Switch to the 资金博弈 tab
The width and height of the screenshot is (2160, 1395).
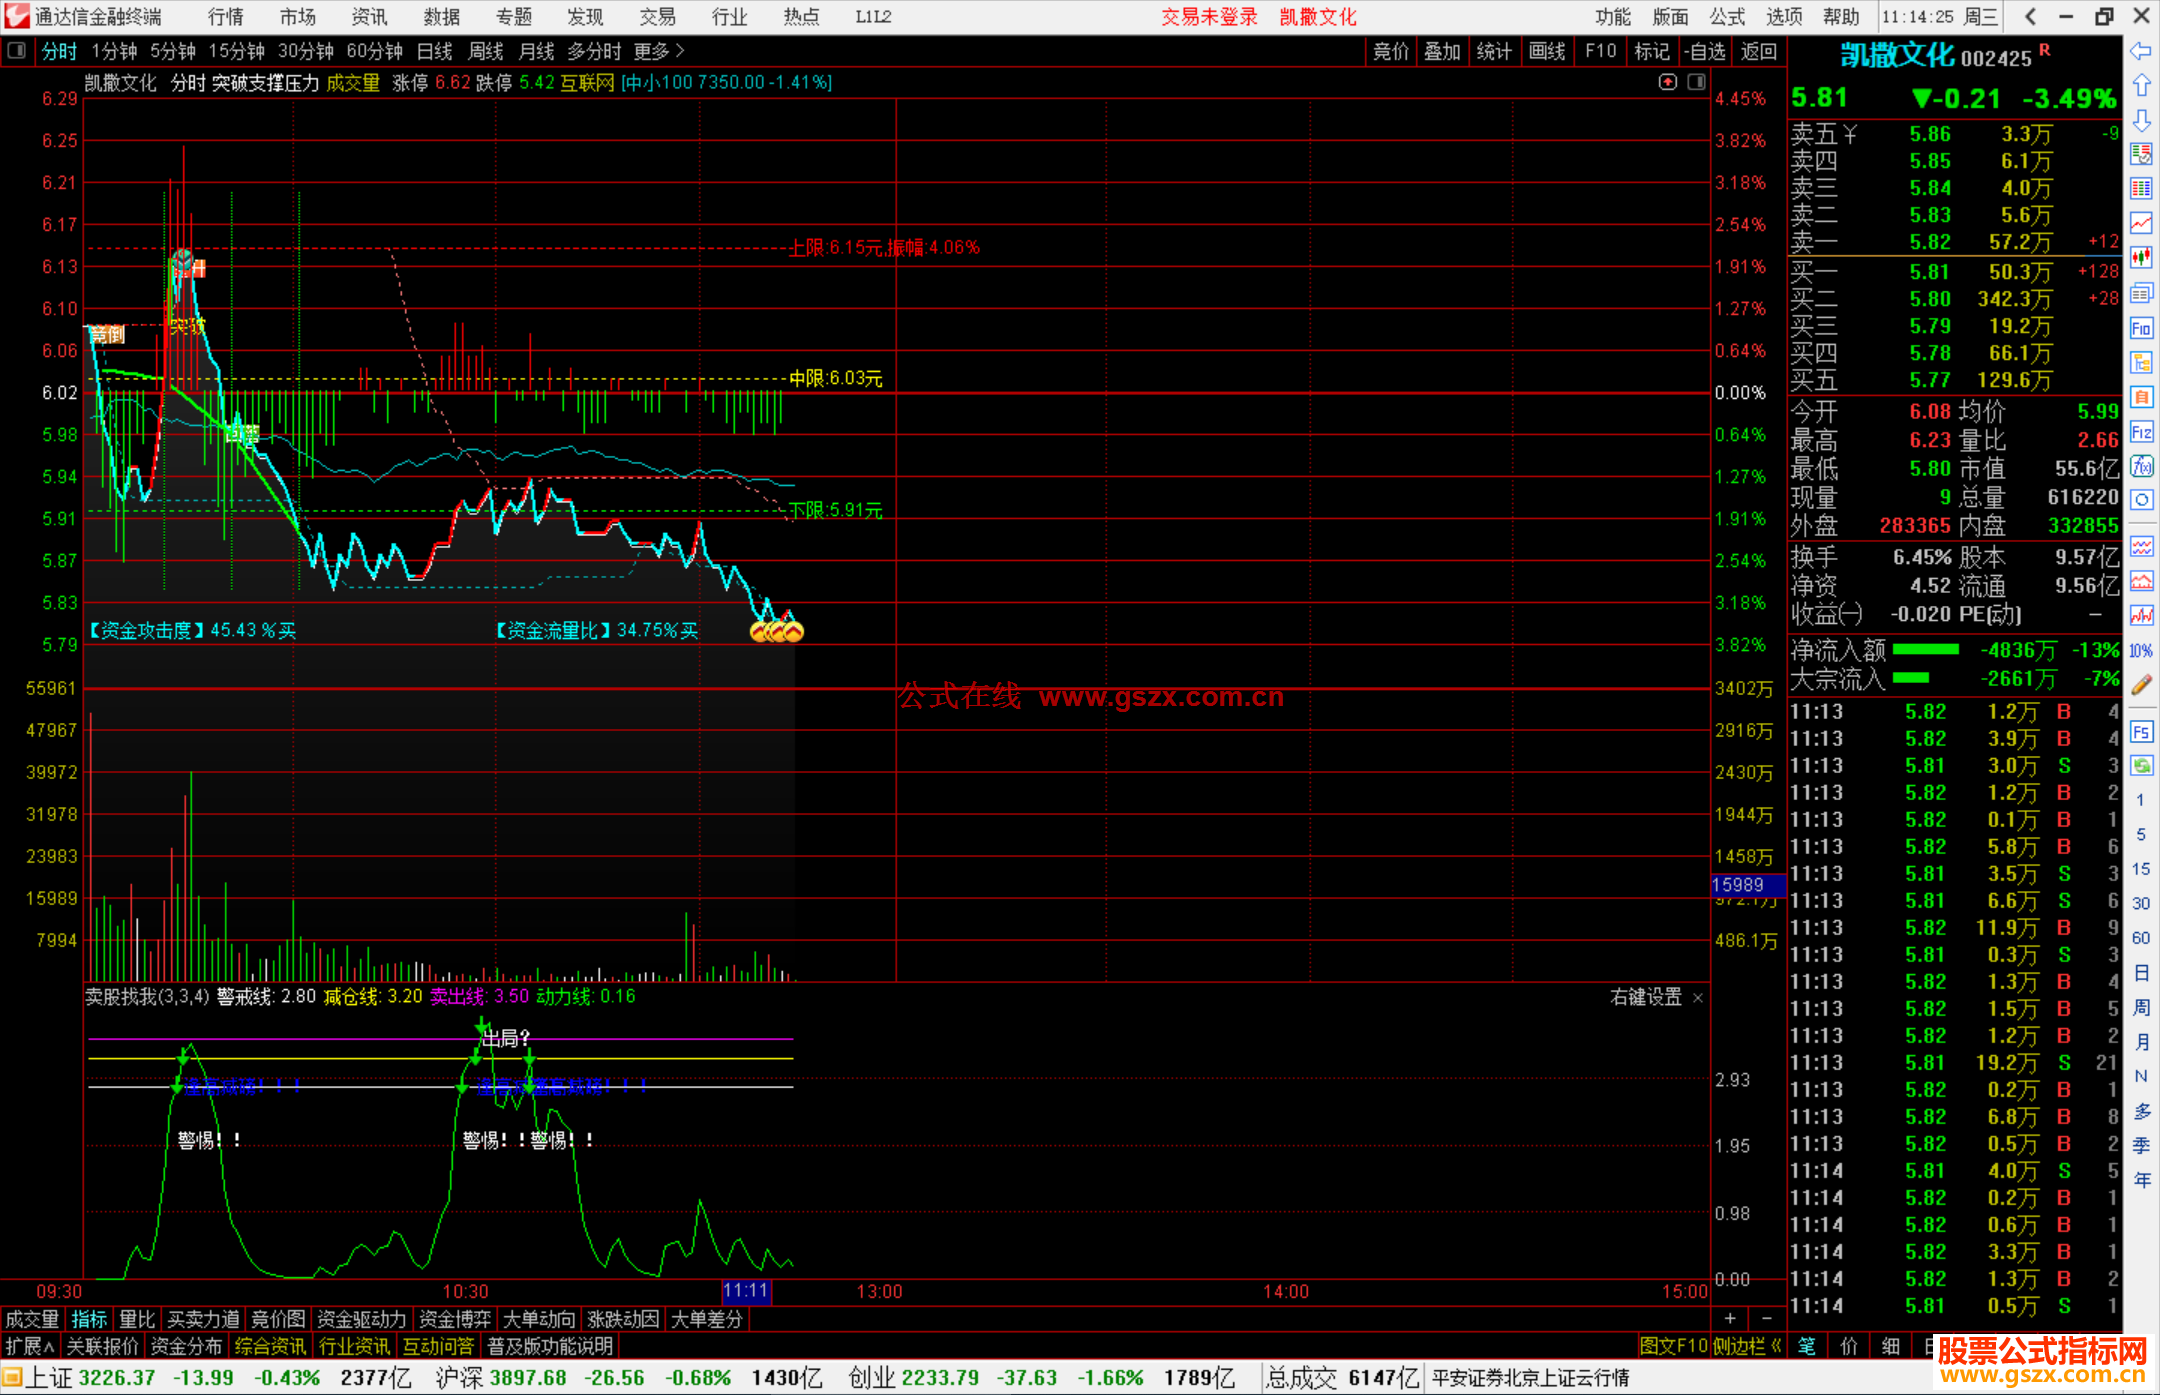pyautogui.click(x=455, y=1319)
